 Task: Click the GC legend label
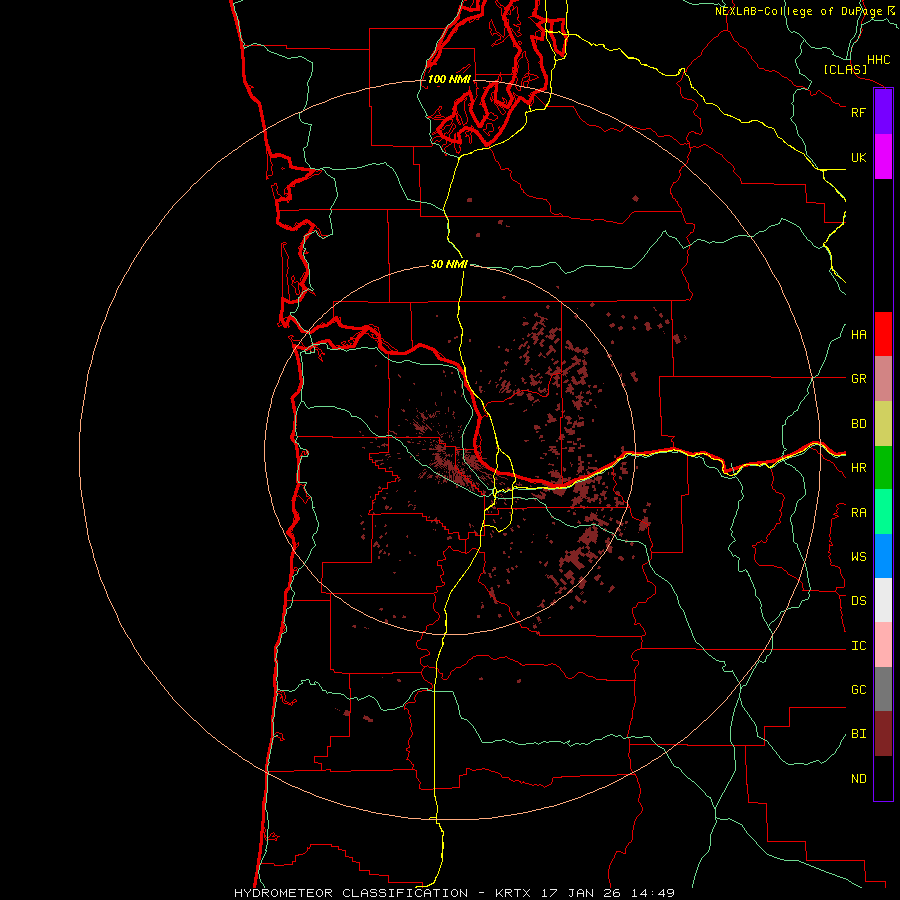[858, 690]
